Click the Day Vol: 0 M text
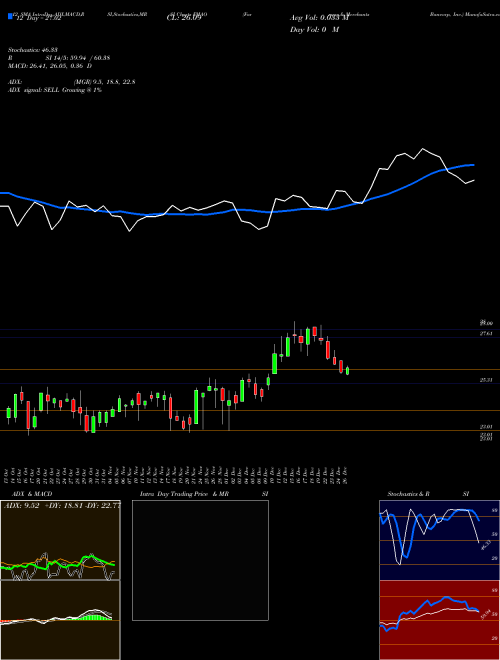Screen dimensions: 500x660 [x=314, y=30]
